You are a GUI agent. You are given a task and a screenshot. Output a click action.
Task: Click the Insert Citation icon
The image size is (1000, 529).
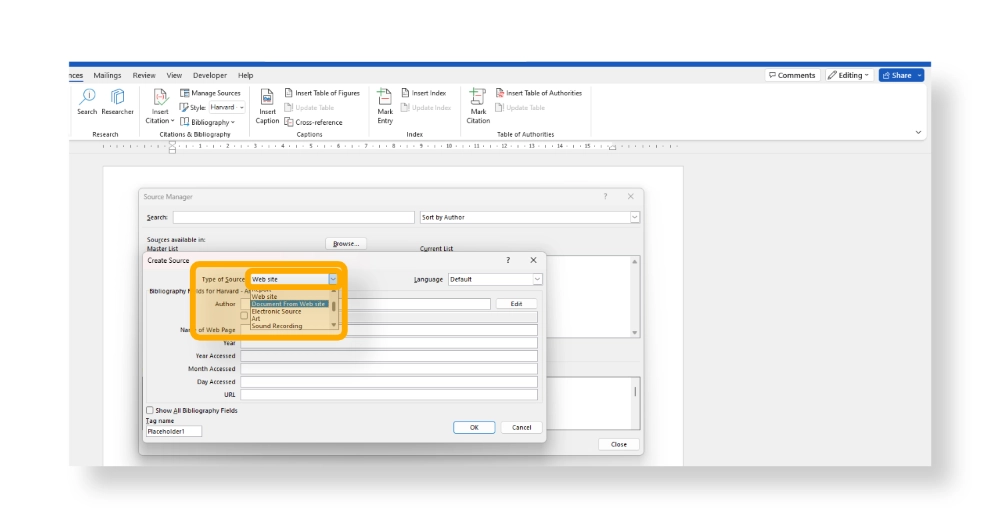pyautogui.click(x=160, y=100)
